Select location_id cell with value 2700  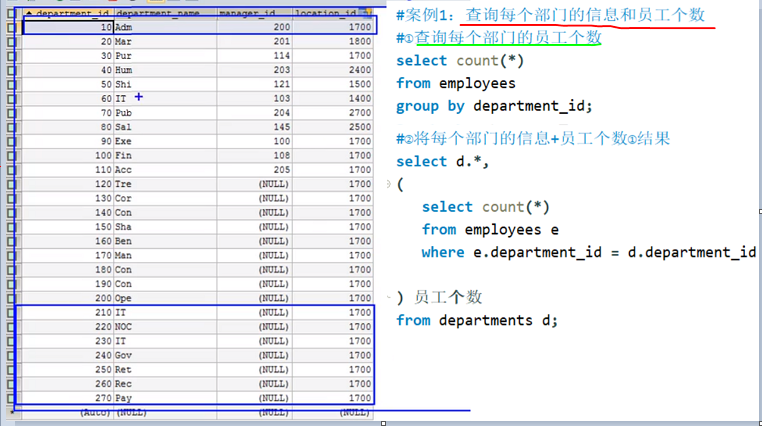(333, 113)
